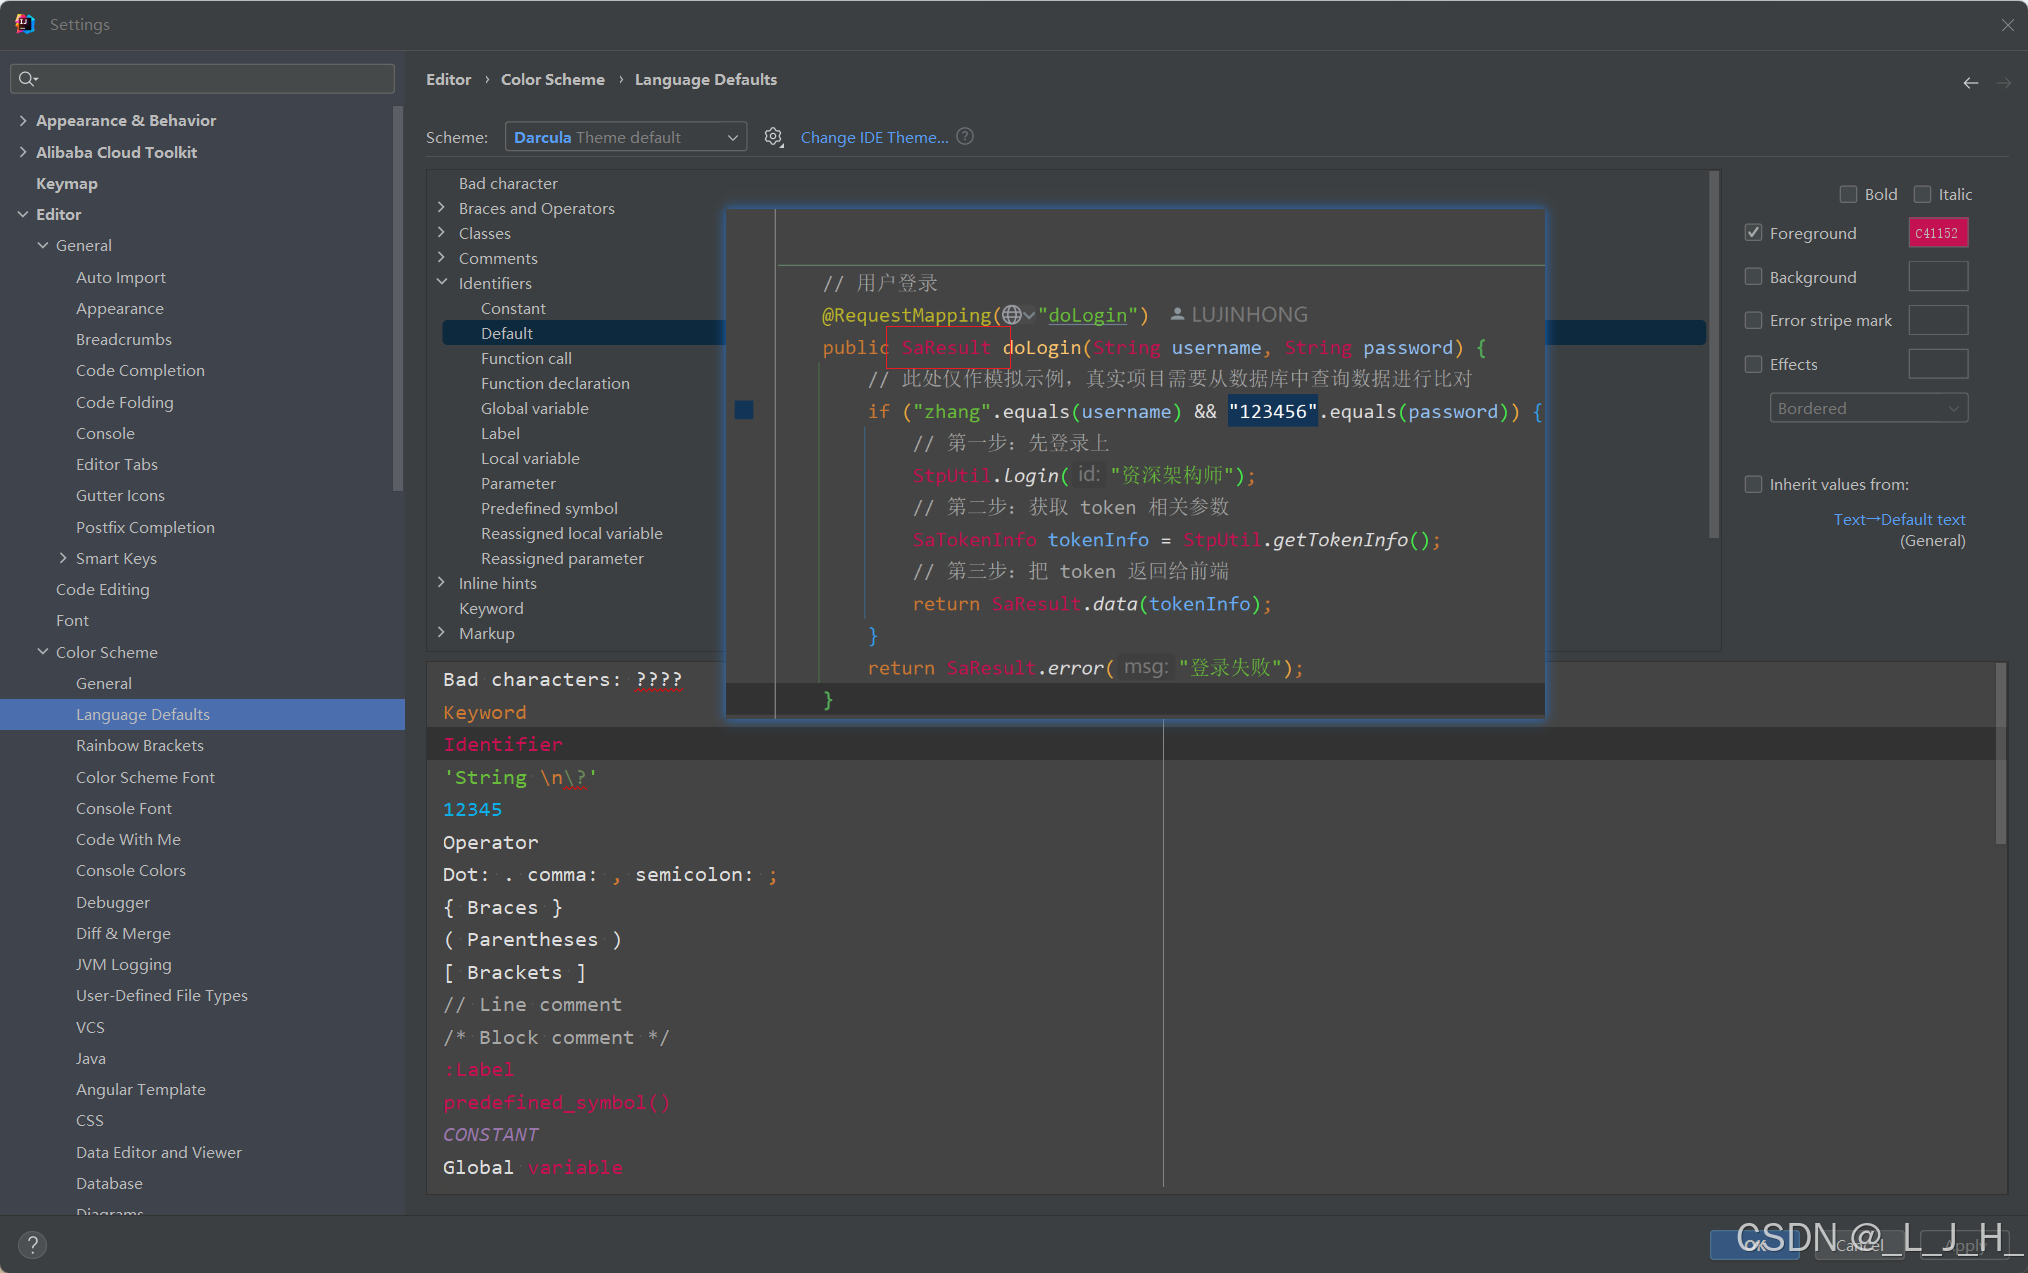The width and height of the screenshot is (2028, 1273).
Task: Click the globe icon in the RequestMapping annotation
Action: click(x=1012, y=315)
